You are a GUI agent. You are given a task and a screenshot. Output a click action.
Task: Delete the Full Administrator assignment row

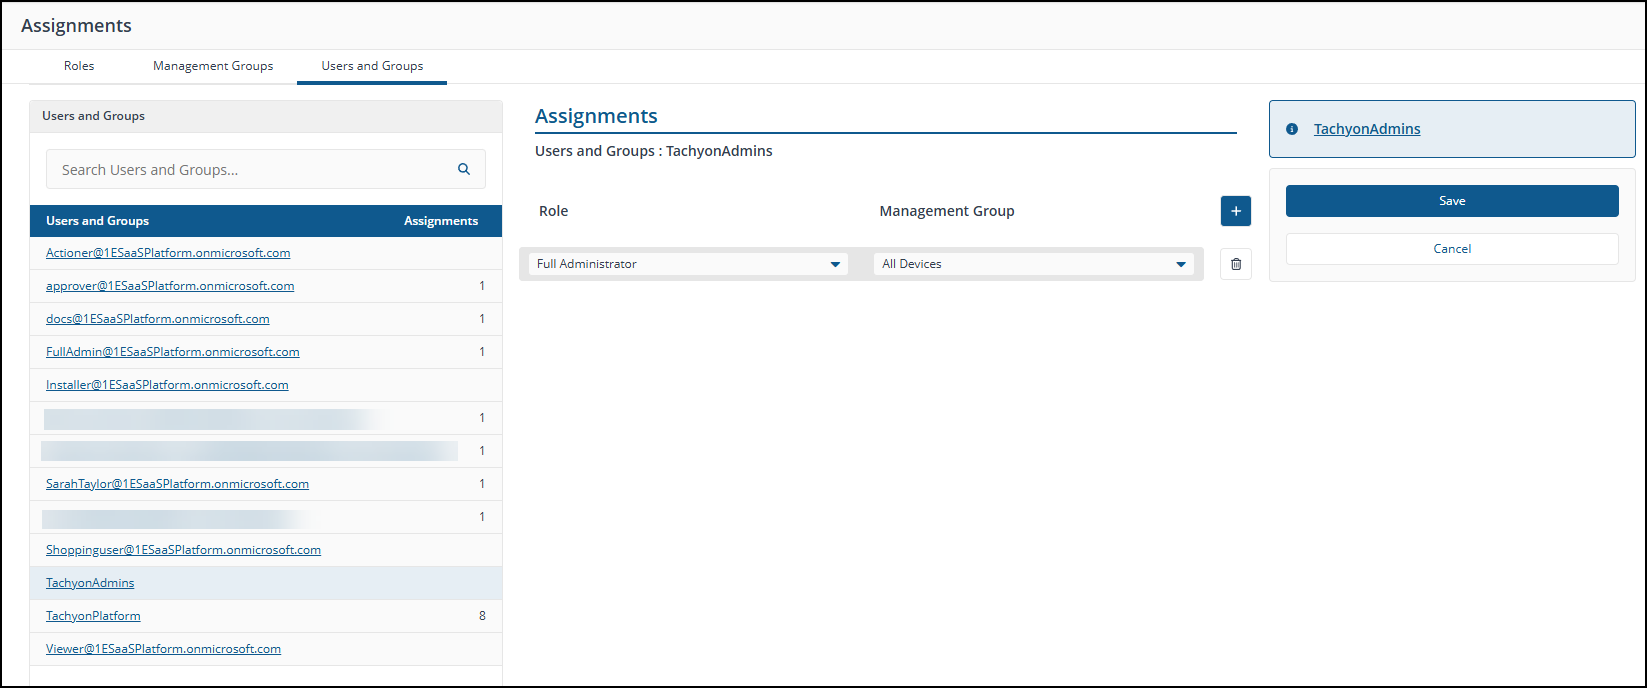tap(1235, 264)
